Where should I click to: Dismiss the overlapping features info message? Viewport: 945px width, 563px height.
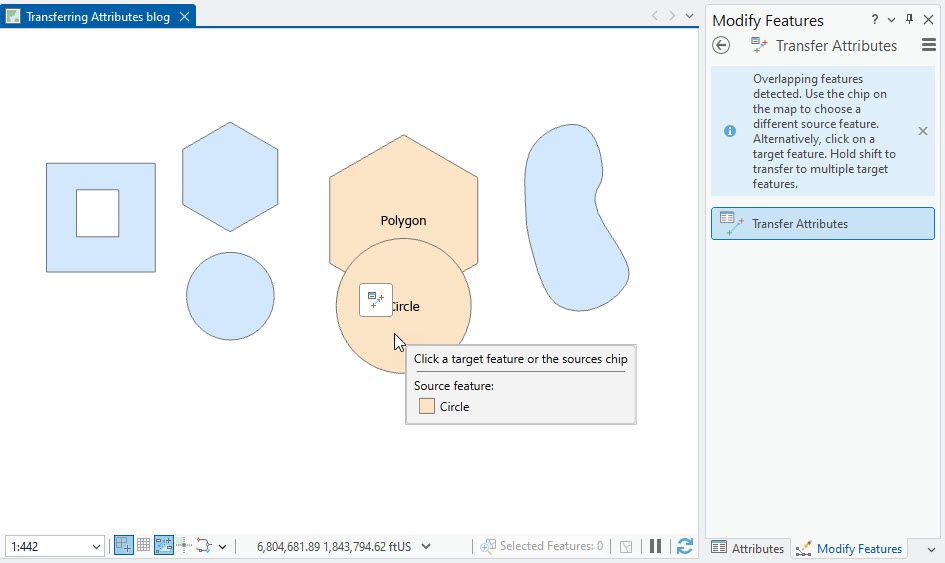pyautogui.click(x=923, y=131)
